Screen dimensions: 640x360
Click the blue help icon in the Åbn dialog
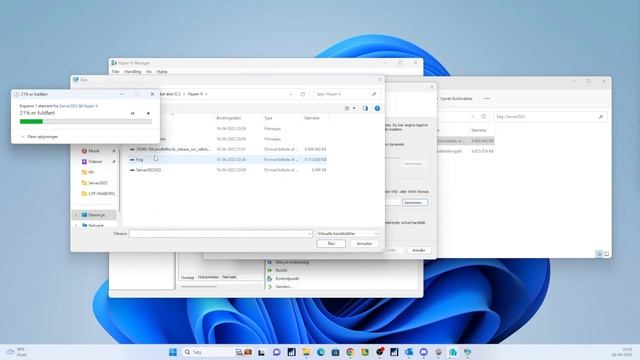click(377, 109)
